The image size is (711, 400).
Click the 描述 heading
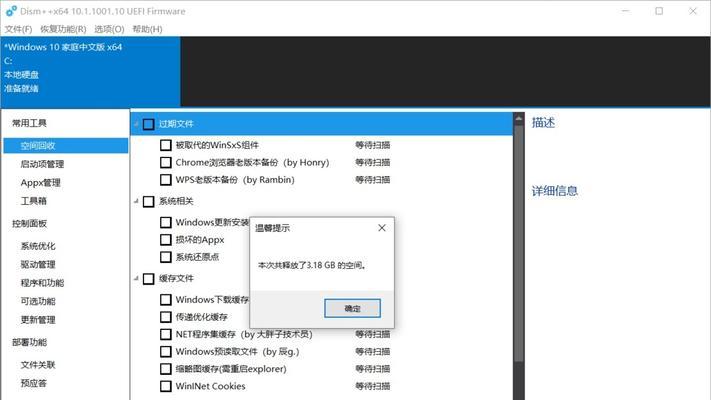coord(543,122)
